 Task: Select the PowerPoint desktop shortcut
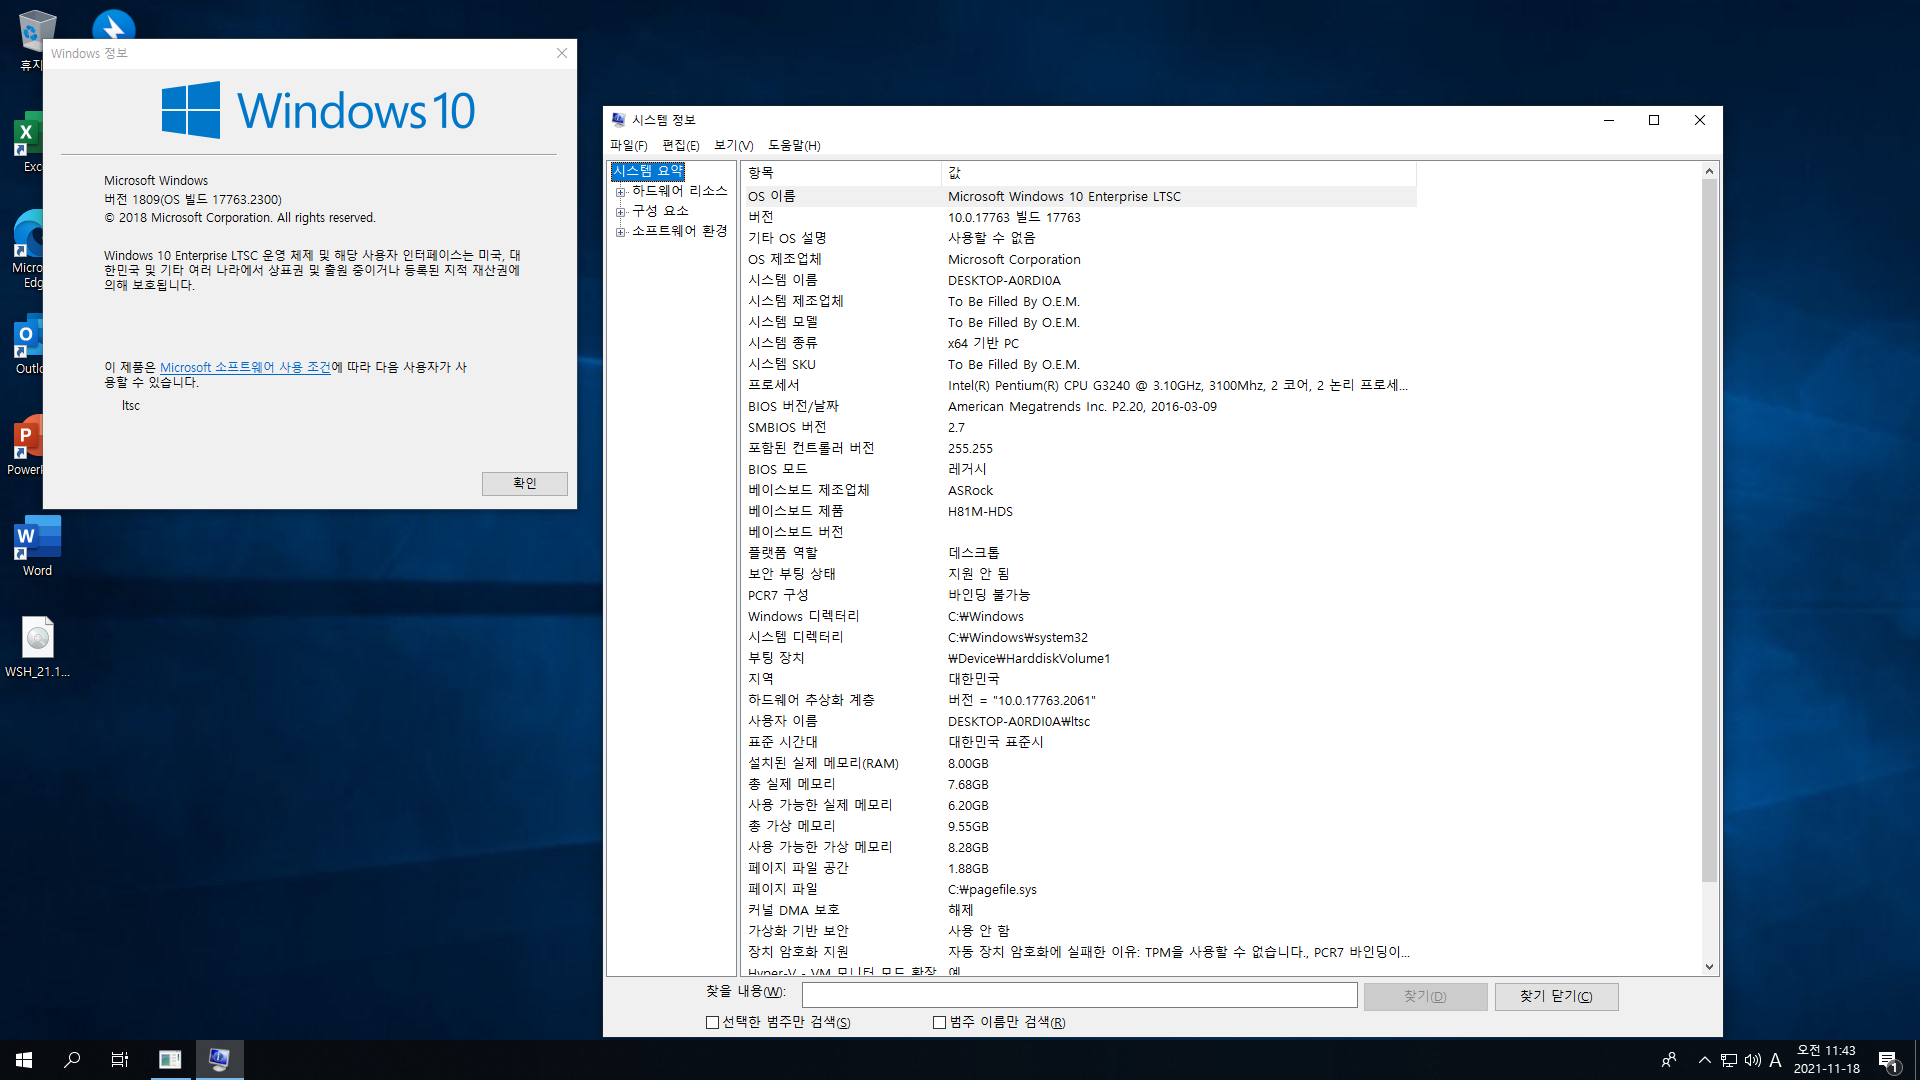(x=25, y=446)
